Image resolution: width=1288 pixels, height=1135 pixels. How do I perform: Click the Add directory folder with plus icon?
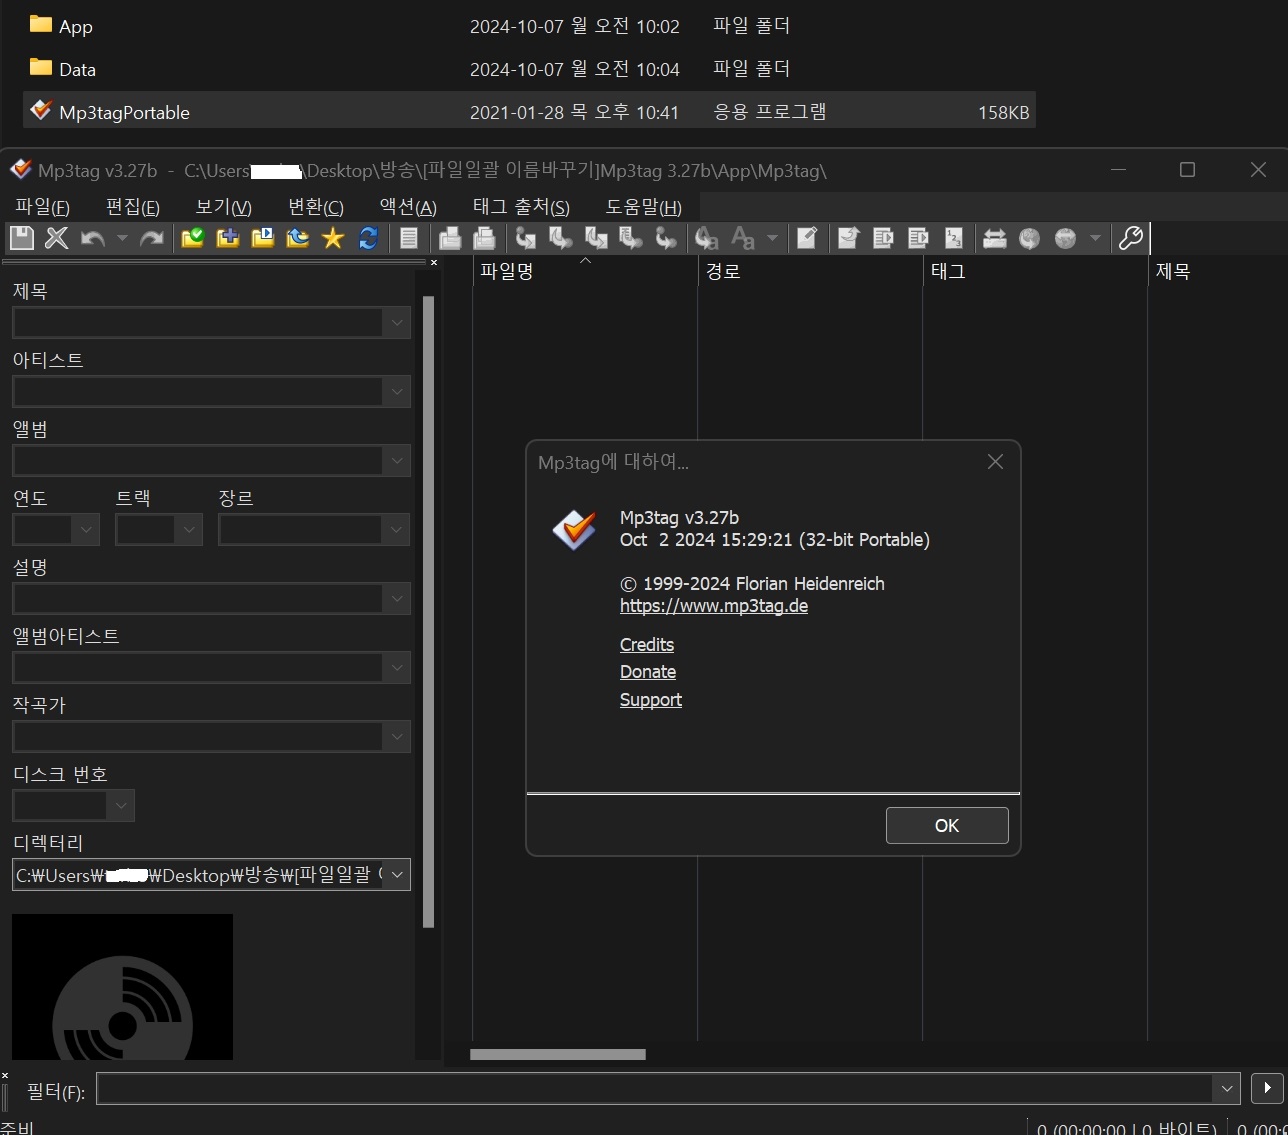228,238
